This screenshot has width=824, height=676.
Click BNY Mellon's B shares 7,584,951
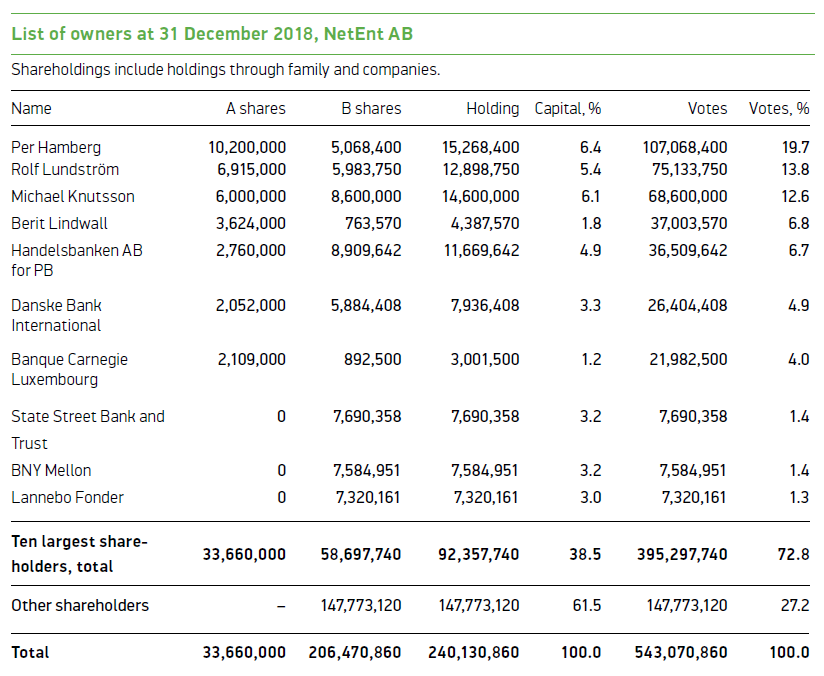coord(367,470)
